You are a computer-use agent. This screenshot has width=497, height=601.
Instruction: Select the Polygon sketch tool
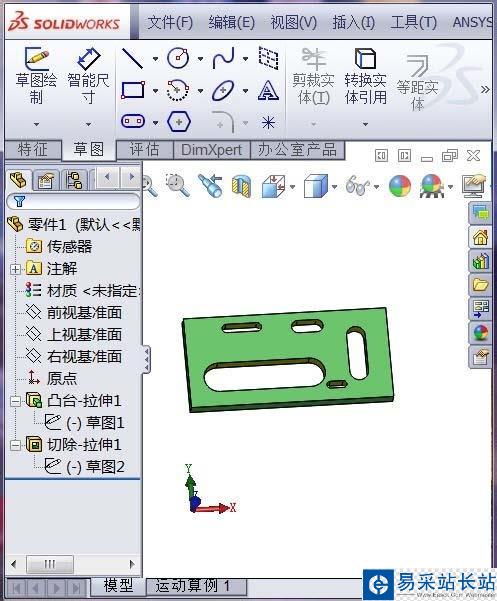pyautogui.click(x=179, y=122)
